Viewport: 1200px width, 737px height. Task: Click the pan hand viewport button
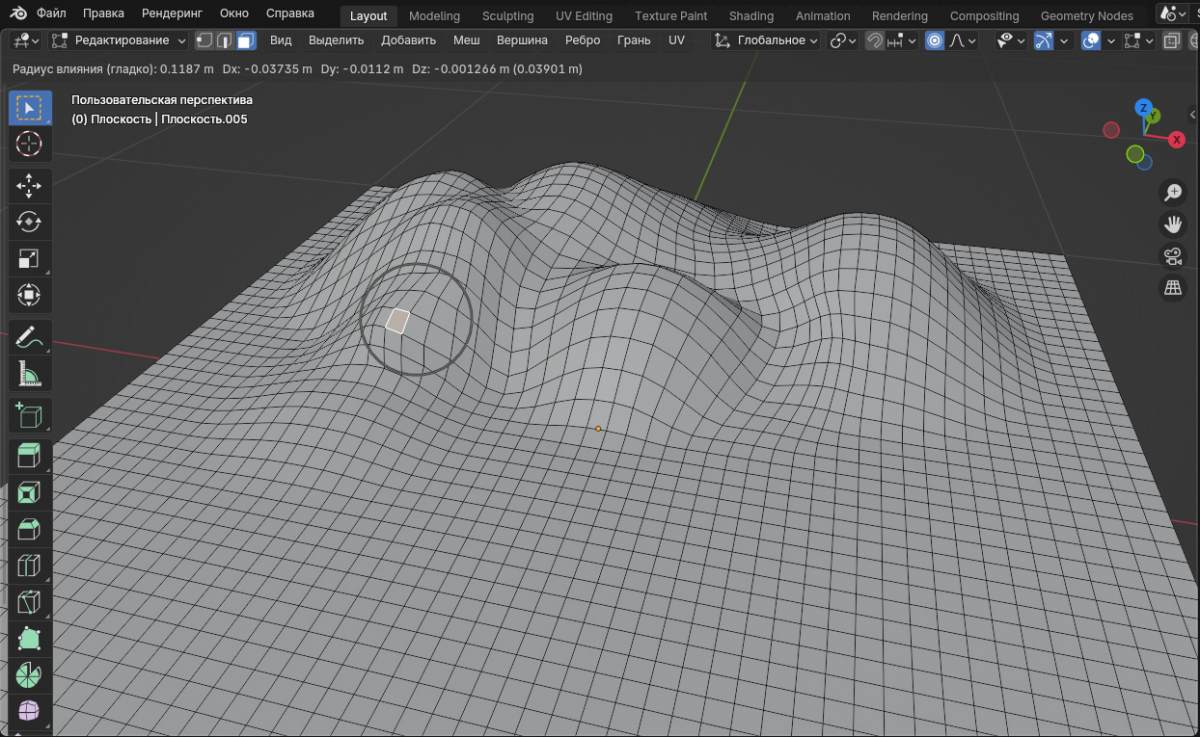[x=1172, y=224]
